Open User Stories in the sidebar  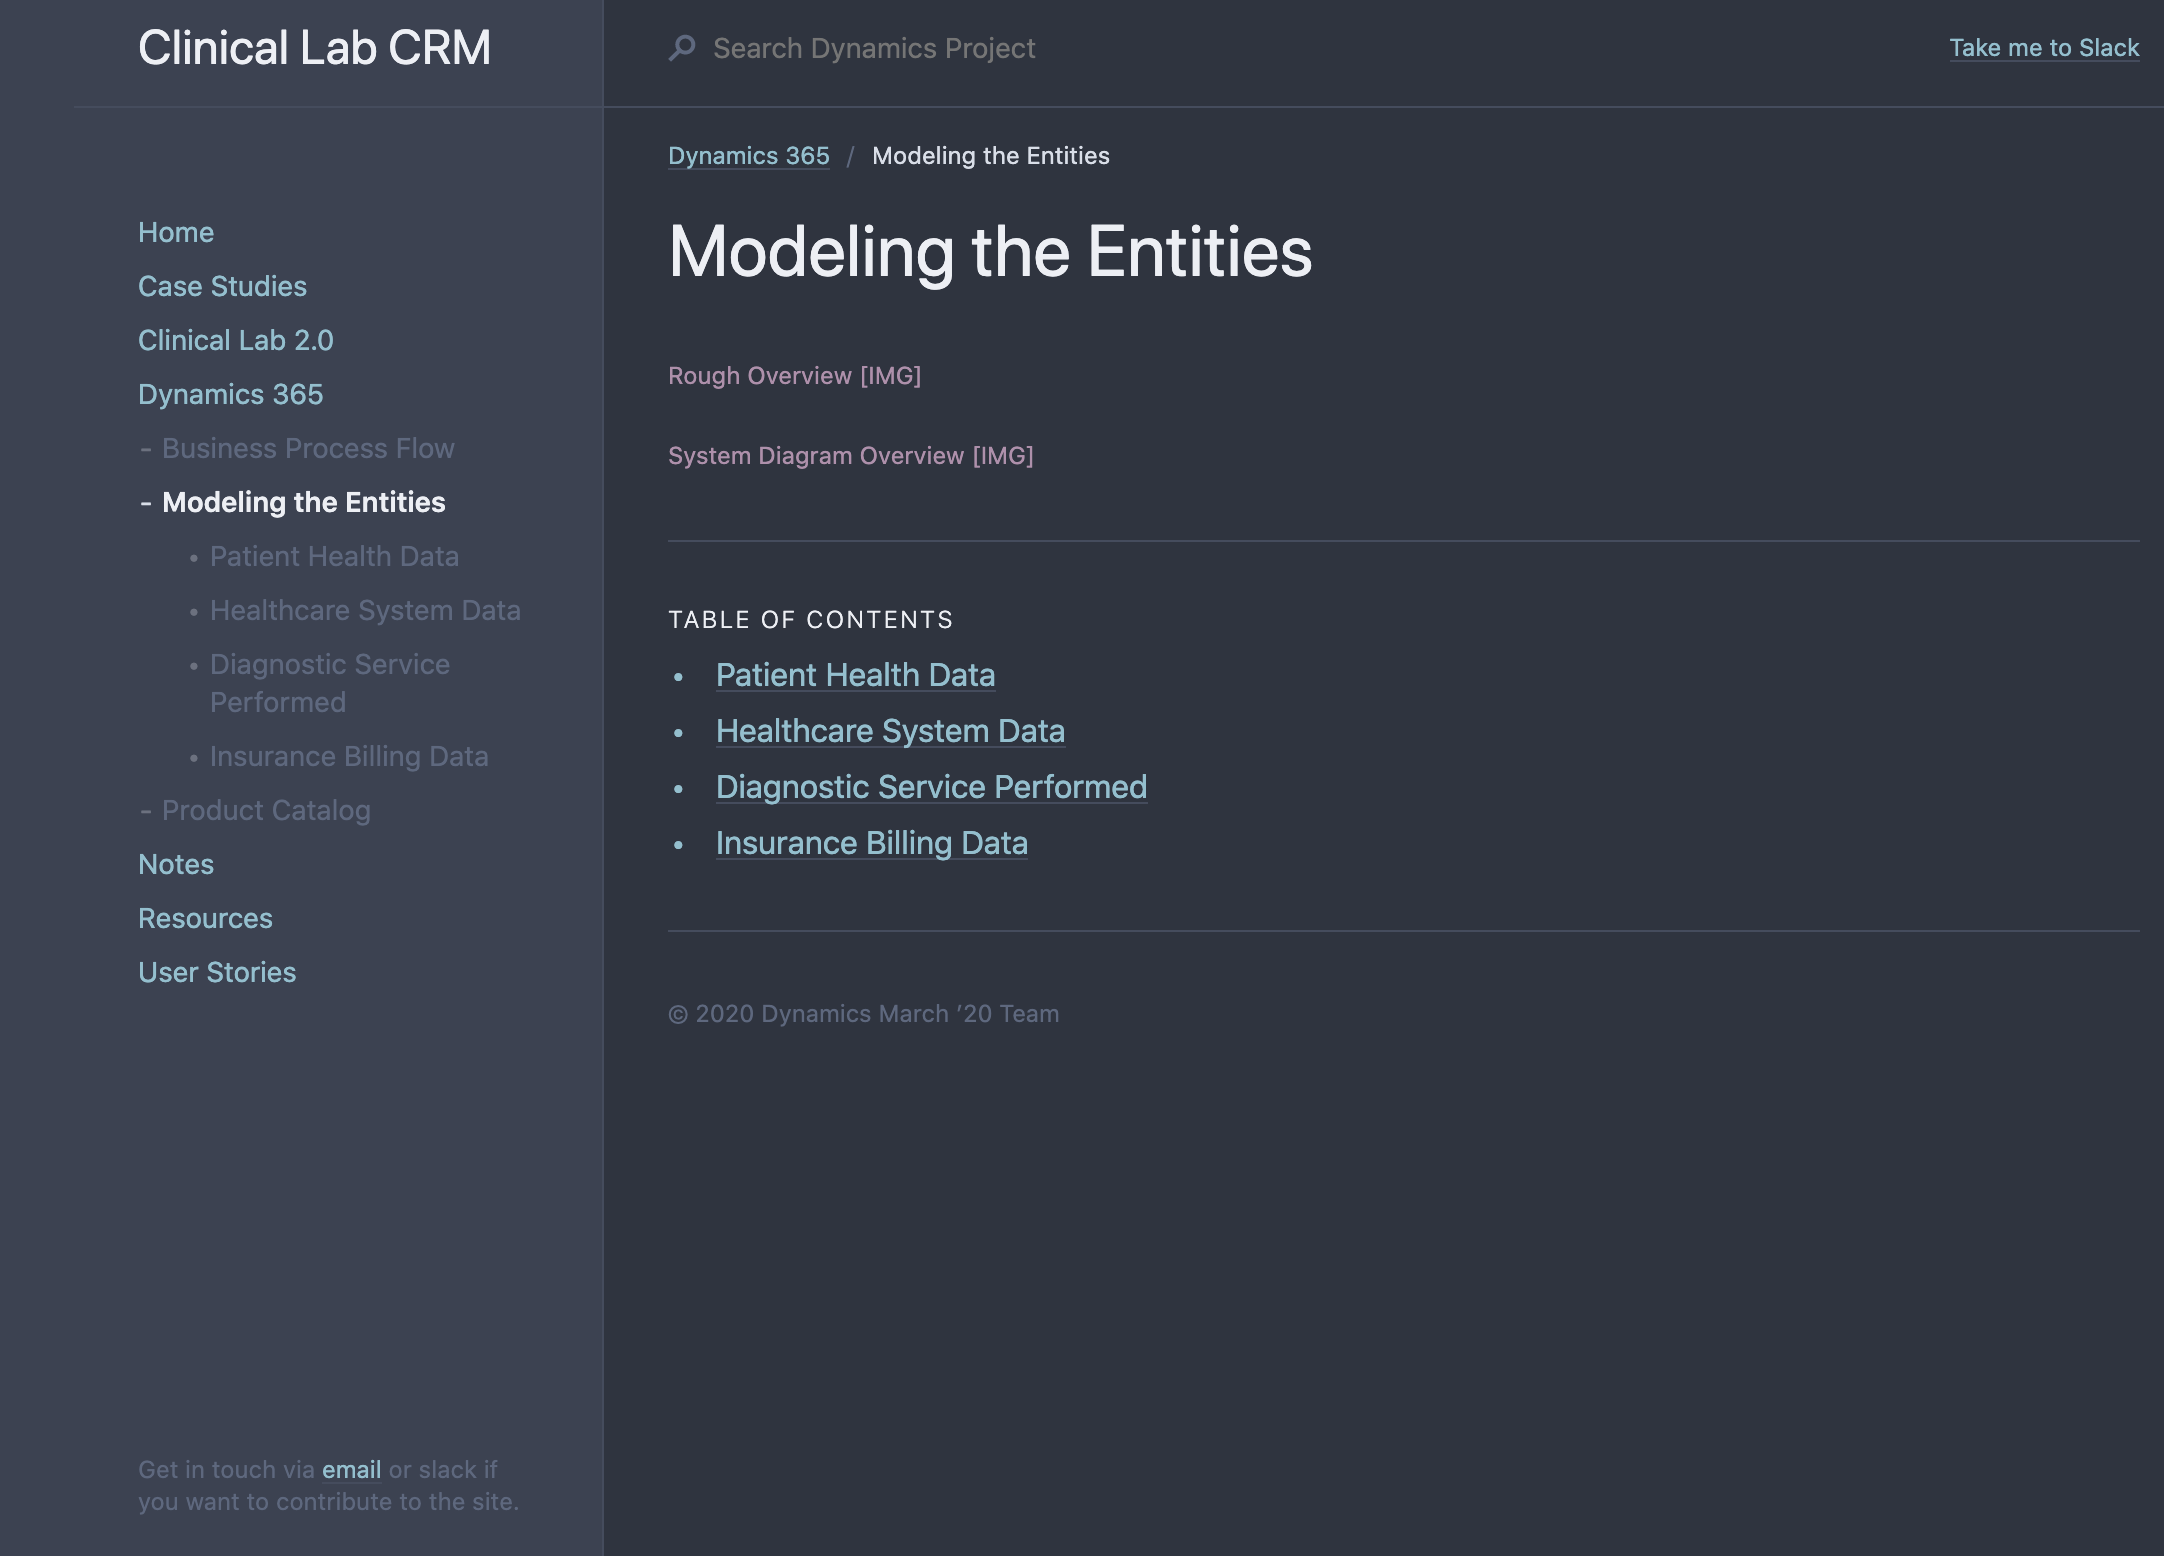pyautogui.click(x=217, y=972)
